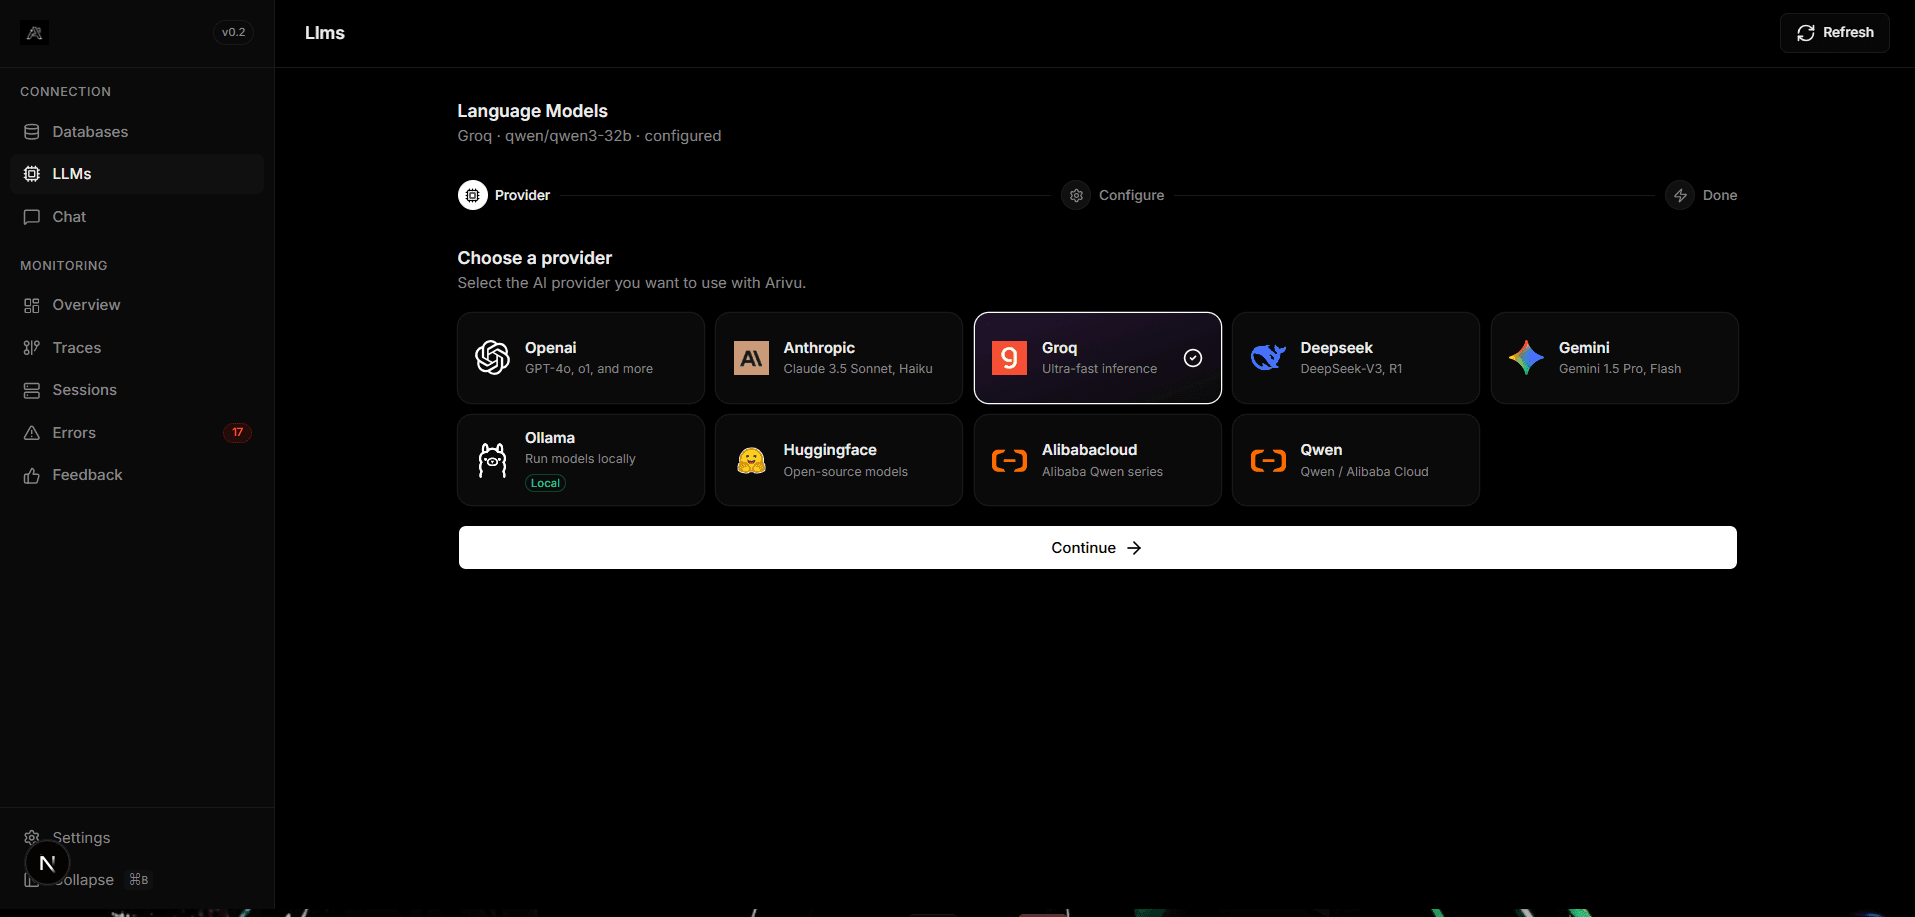This screenshot has height=917, width=1915.
Task: Select the Groq provider card
Action: pos(1098,358)
